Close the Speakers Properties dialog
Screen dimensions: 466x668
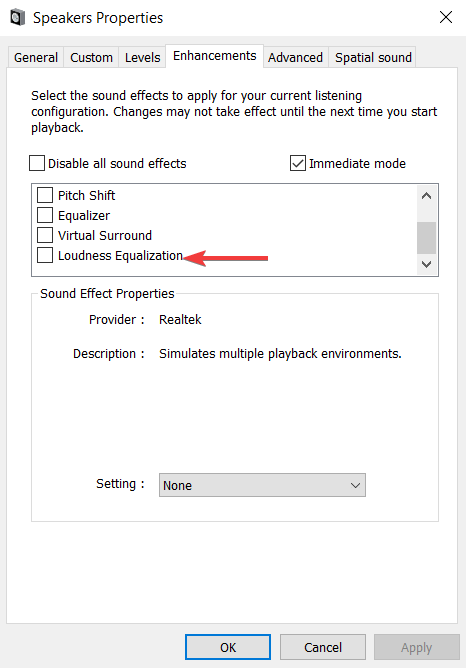(446, 17)
